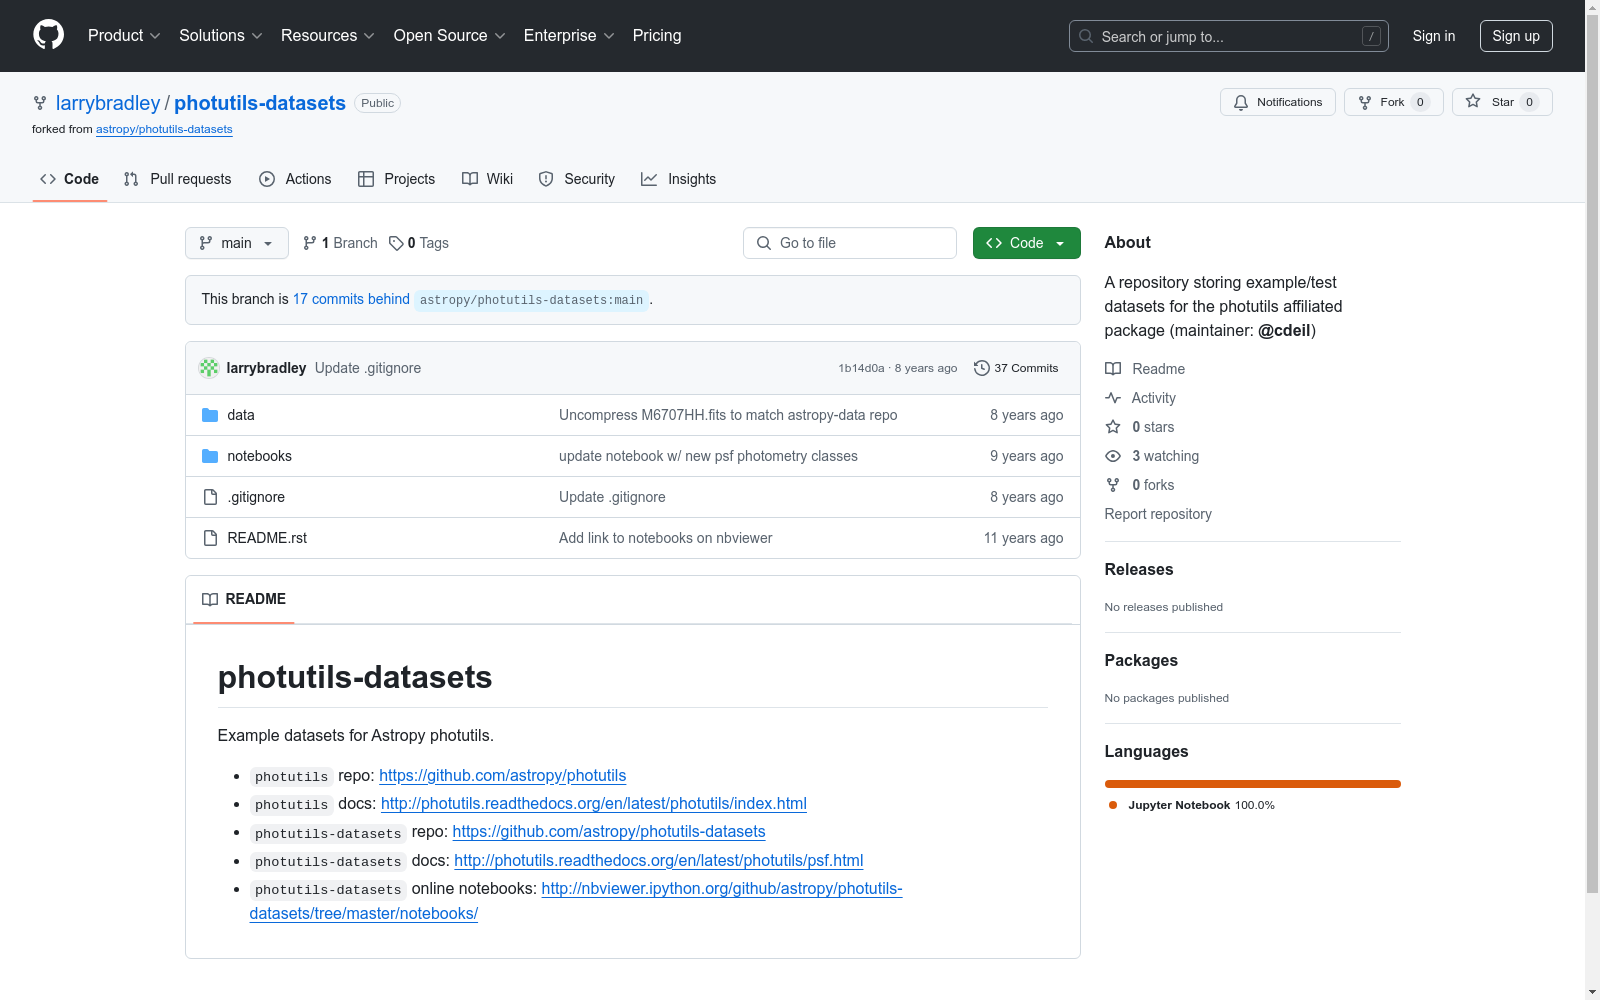Expand the Resources menu
Screen dimensions: 1600x1000
pyautogui.click(x=328, y=35)
